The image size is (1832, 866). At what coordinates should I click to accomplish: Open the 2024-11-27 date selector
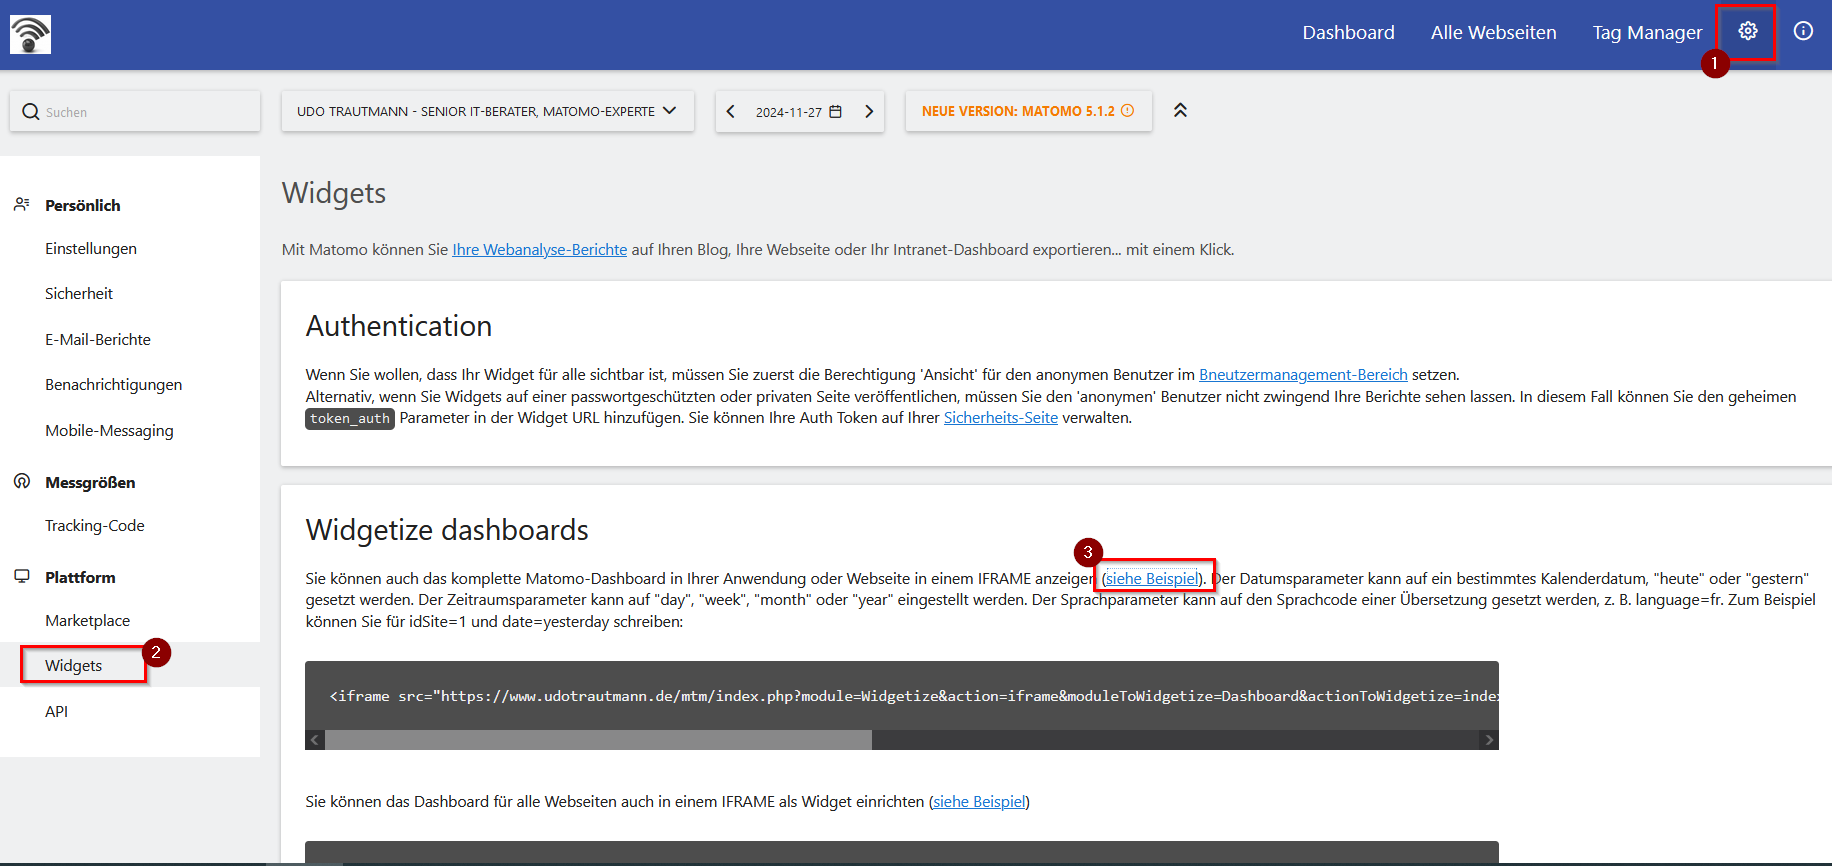click(x=799, y=111)
